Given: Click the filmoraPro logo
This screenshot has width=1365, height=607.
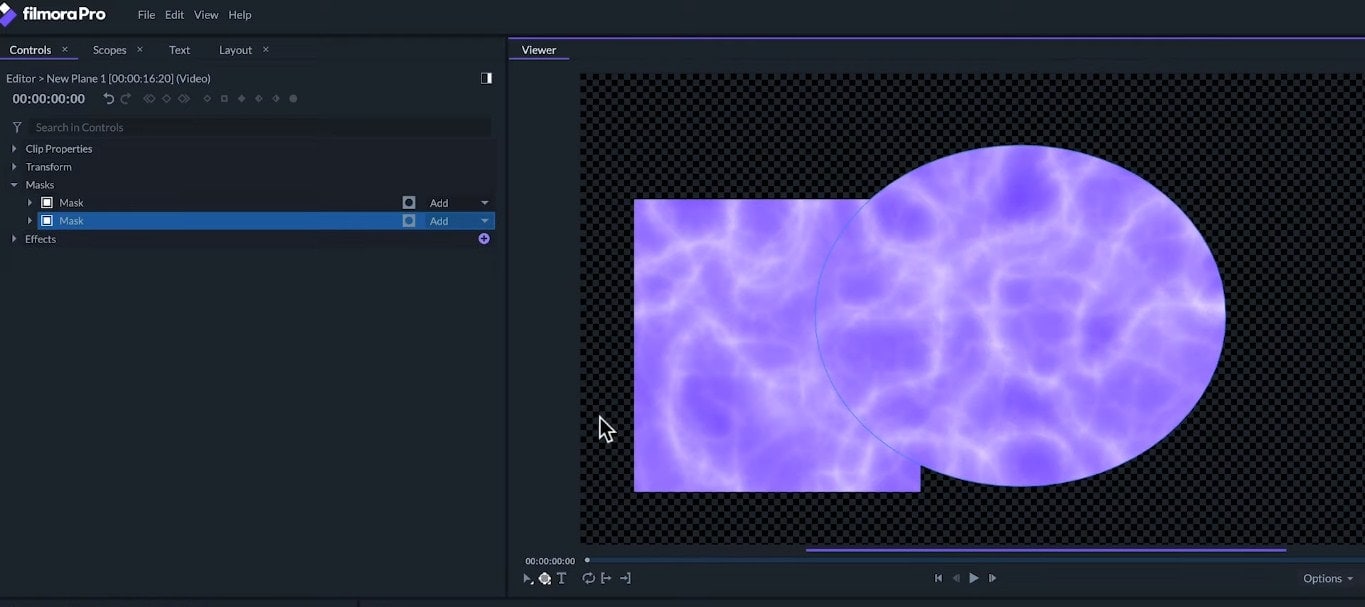Looking at the screenshot, I should (x=53, y=14).
